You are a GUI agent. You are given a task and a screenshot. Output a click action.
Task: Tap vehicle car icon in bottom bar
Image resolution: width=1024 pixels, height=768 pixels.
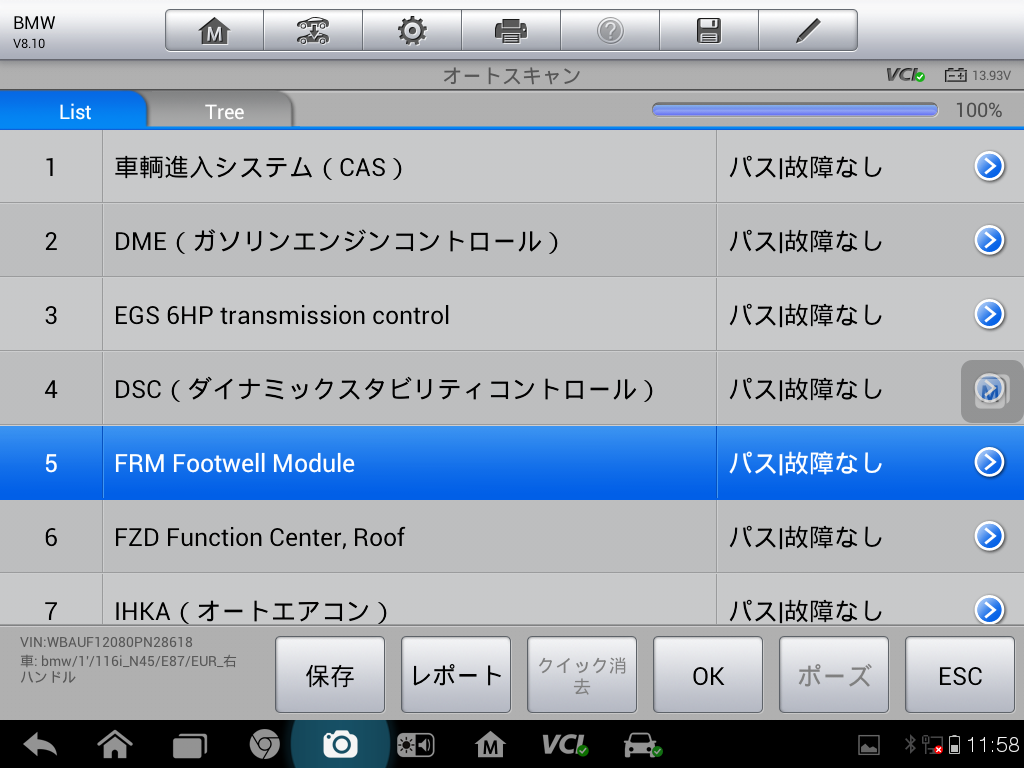643,744
